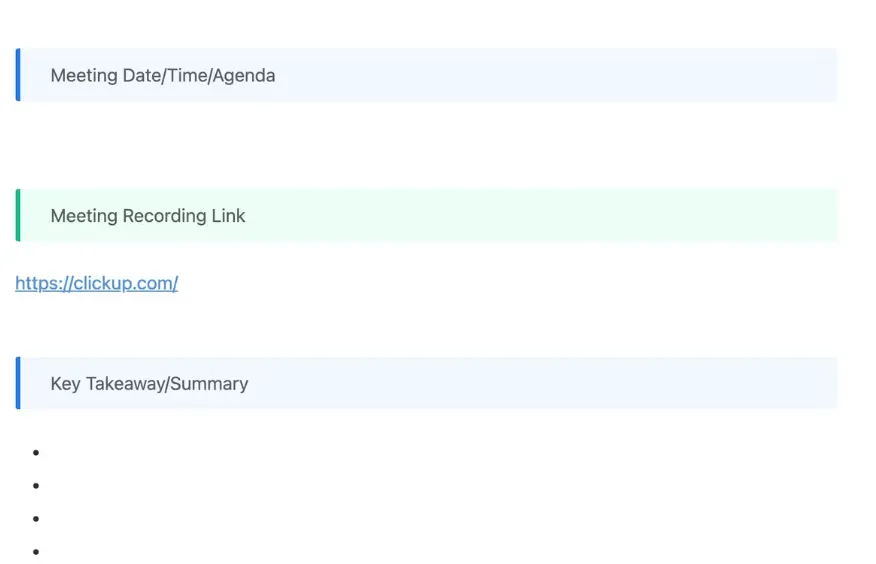Click the Meeting Recording Link heading text

click(147, 216)
